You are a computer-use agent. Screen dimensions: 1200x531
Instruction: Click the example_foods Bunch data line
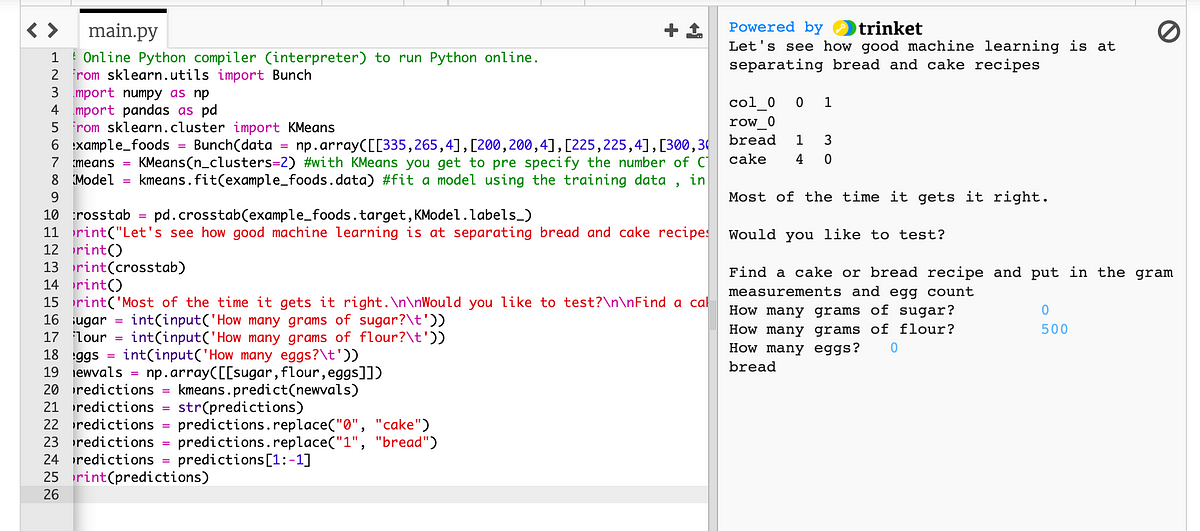[x=389, y=145]
